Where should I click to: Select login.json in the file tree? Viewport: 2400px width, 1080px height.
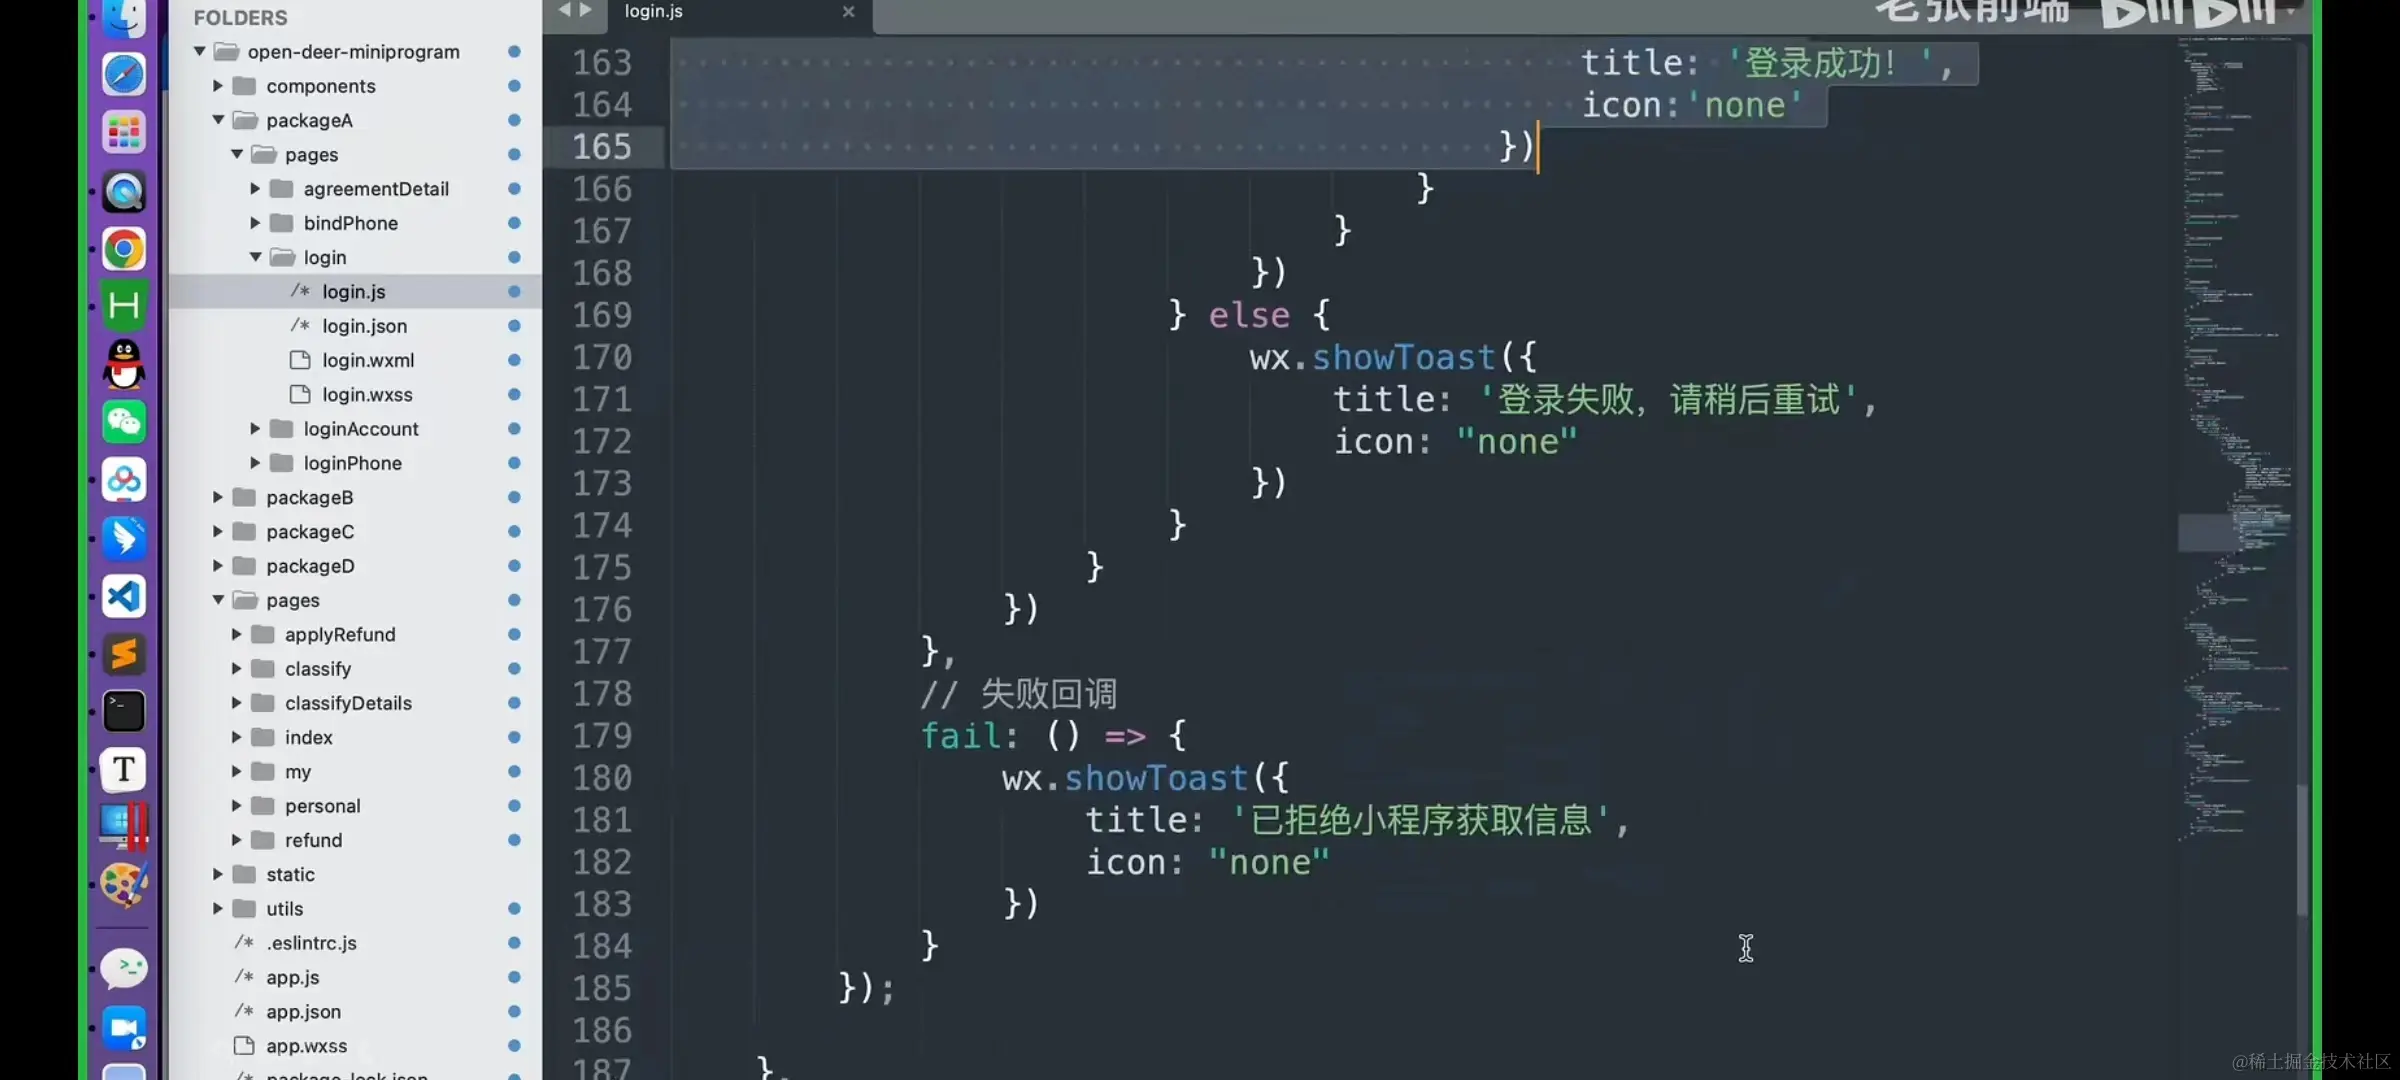pyautogui.click(x=364, y=326)
